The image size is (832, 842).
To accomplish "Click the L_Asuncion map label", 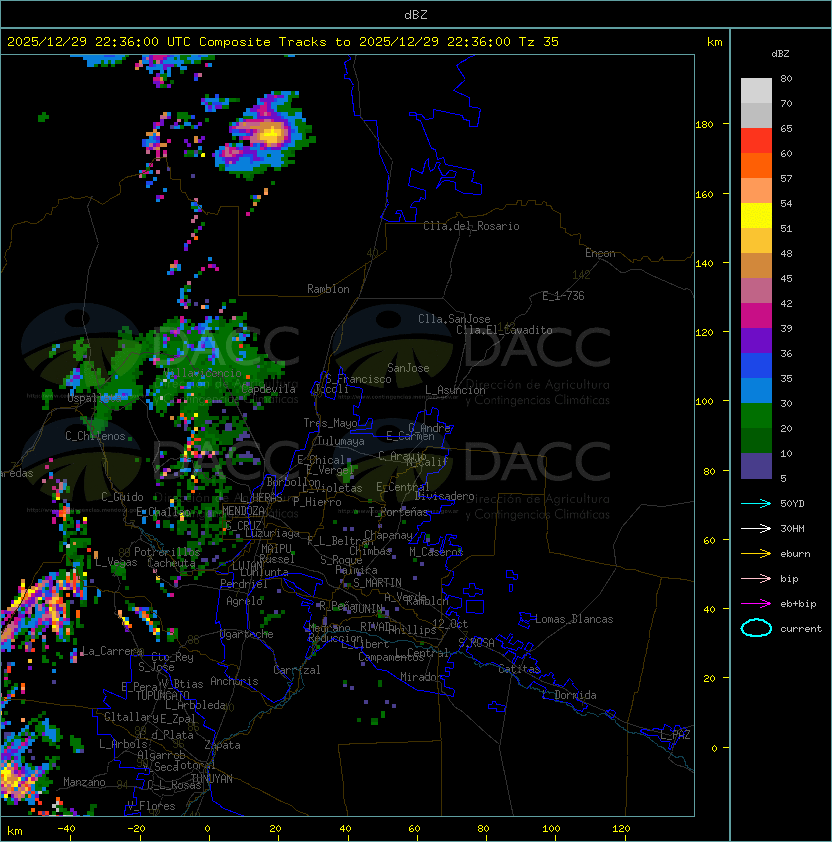I will pyautogui.click(x=455, y=390).
